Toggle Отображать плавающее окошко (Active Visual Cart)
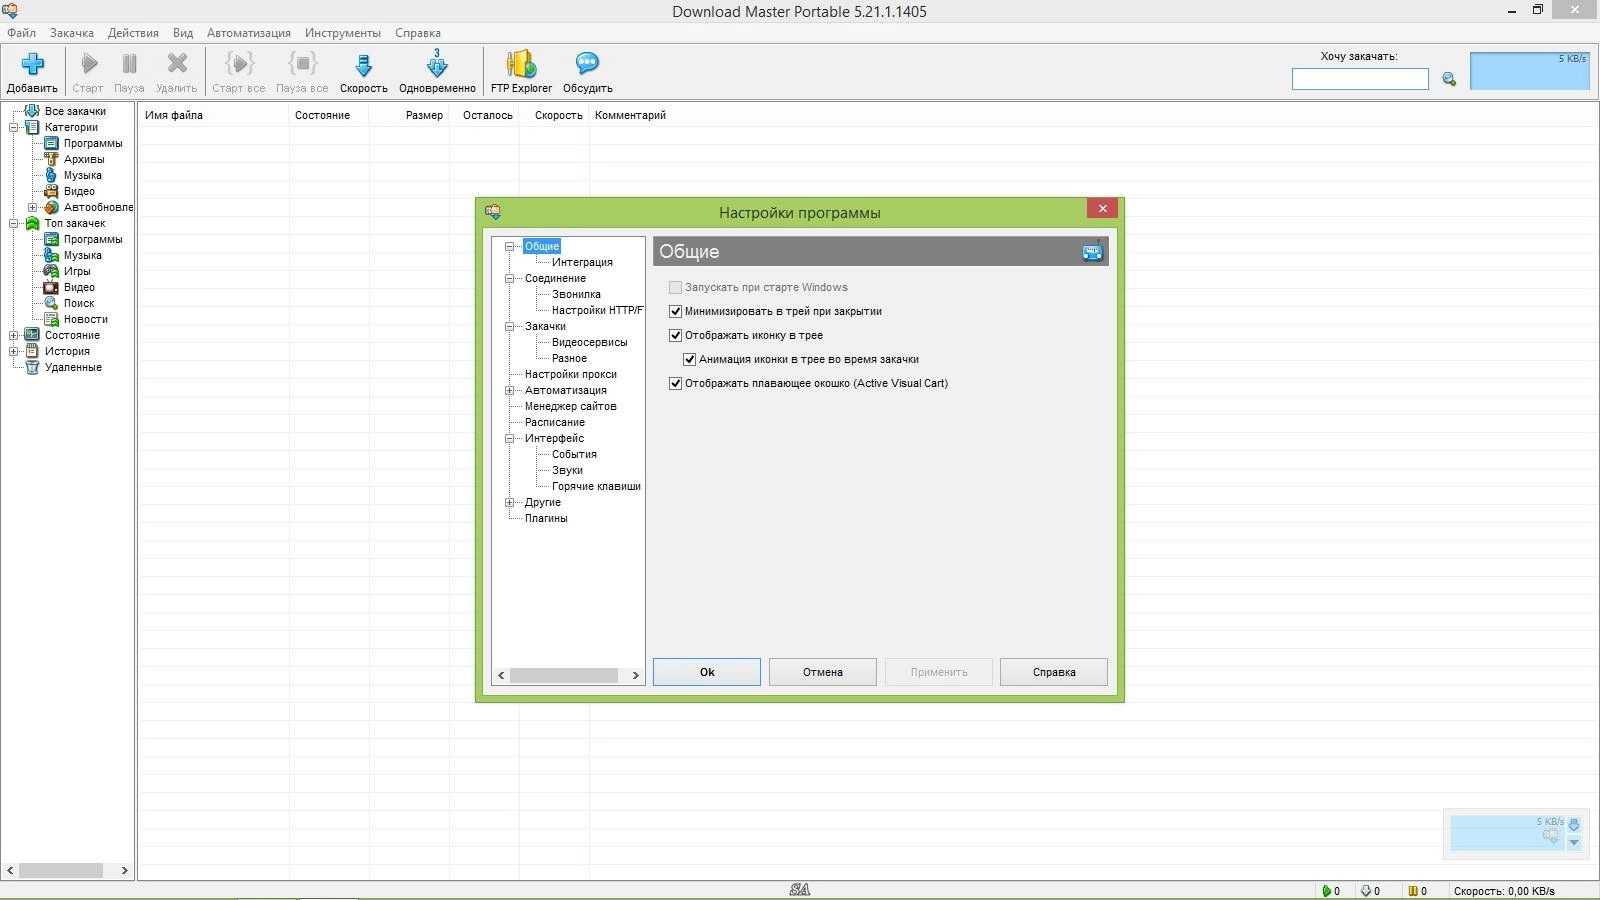Viewport: 1600px width, 900px height. pyautogui.click(x=675, y=383)
